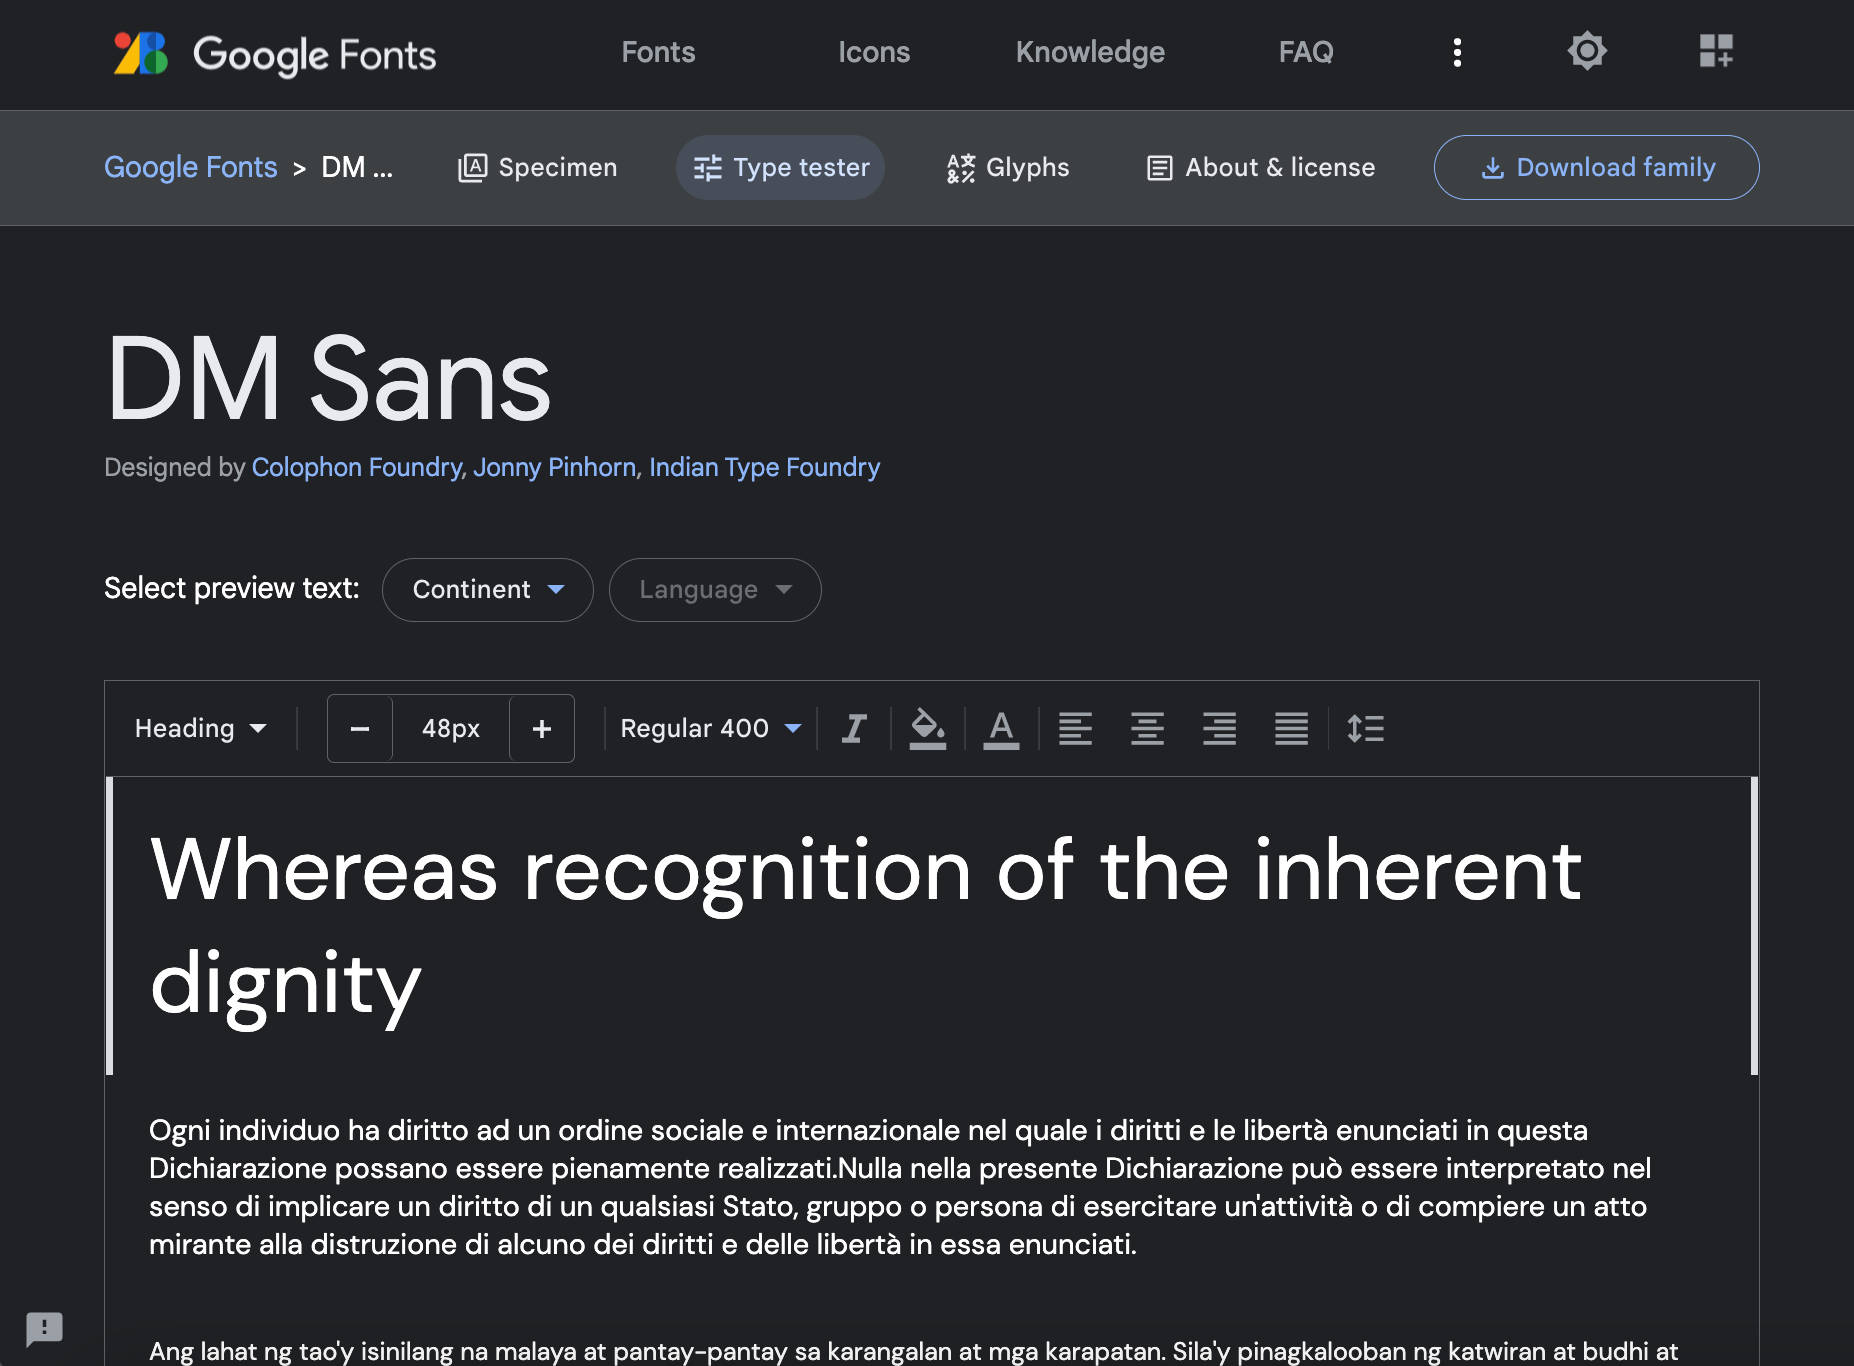Image resolution: width=1854 pixels, height=1366 pixels.
Task: Center align the preview text
Action: [1147, 728]
